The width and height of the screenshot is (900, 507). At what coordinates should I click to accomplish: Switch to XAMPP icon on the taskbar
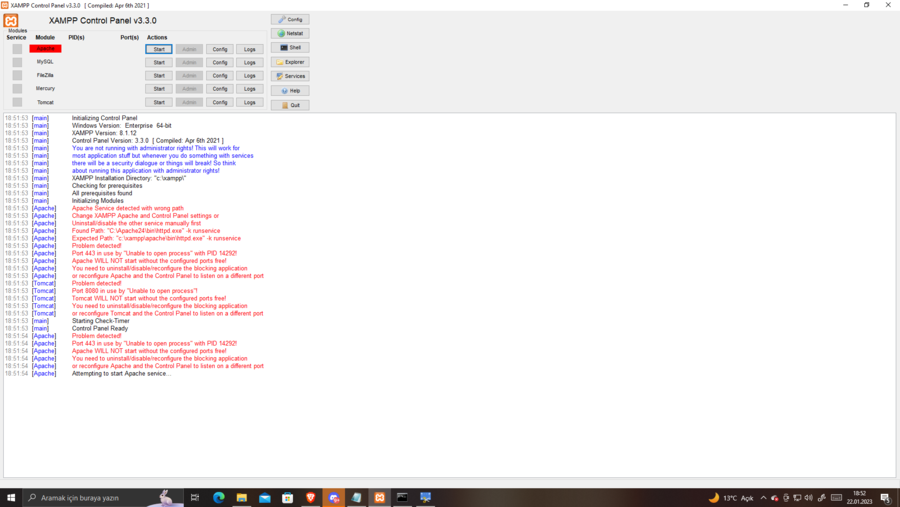coord(379,498)
